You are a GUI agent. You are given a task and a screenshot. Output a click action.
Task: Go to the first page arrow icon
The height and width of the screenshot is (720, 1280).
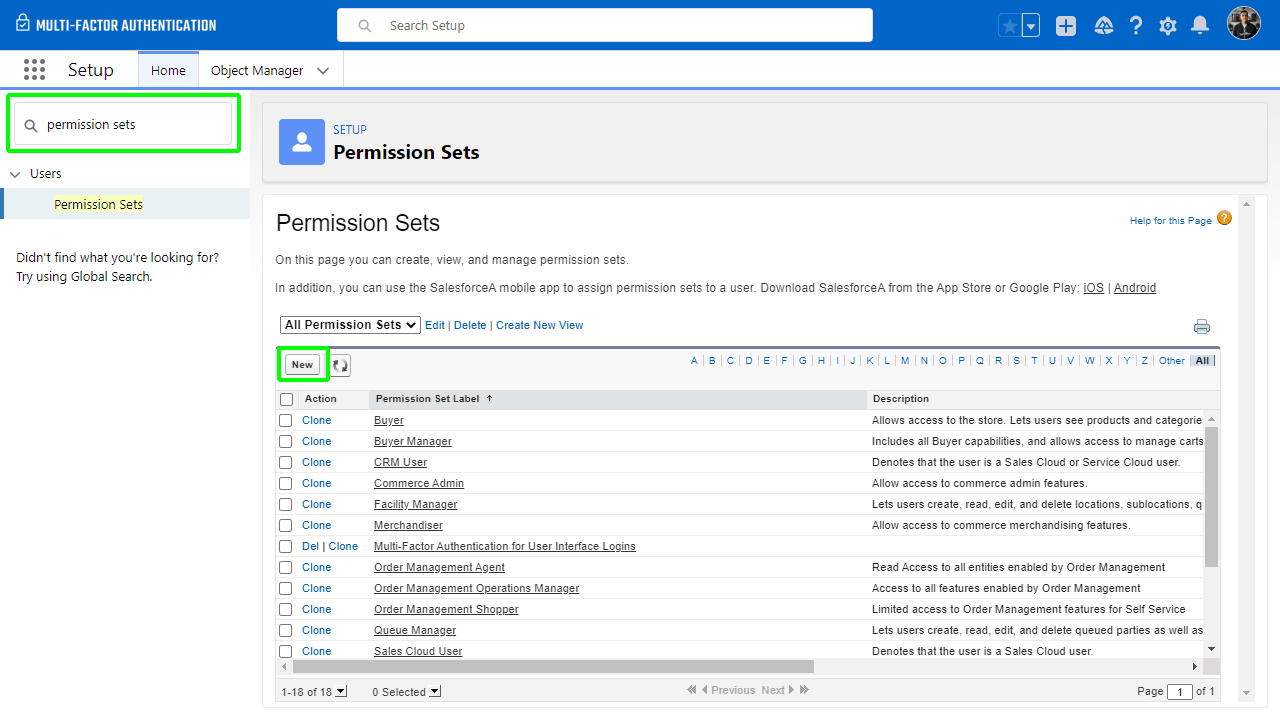692,690
